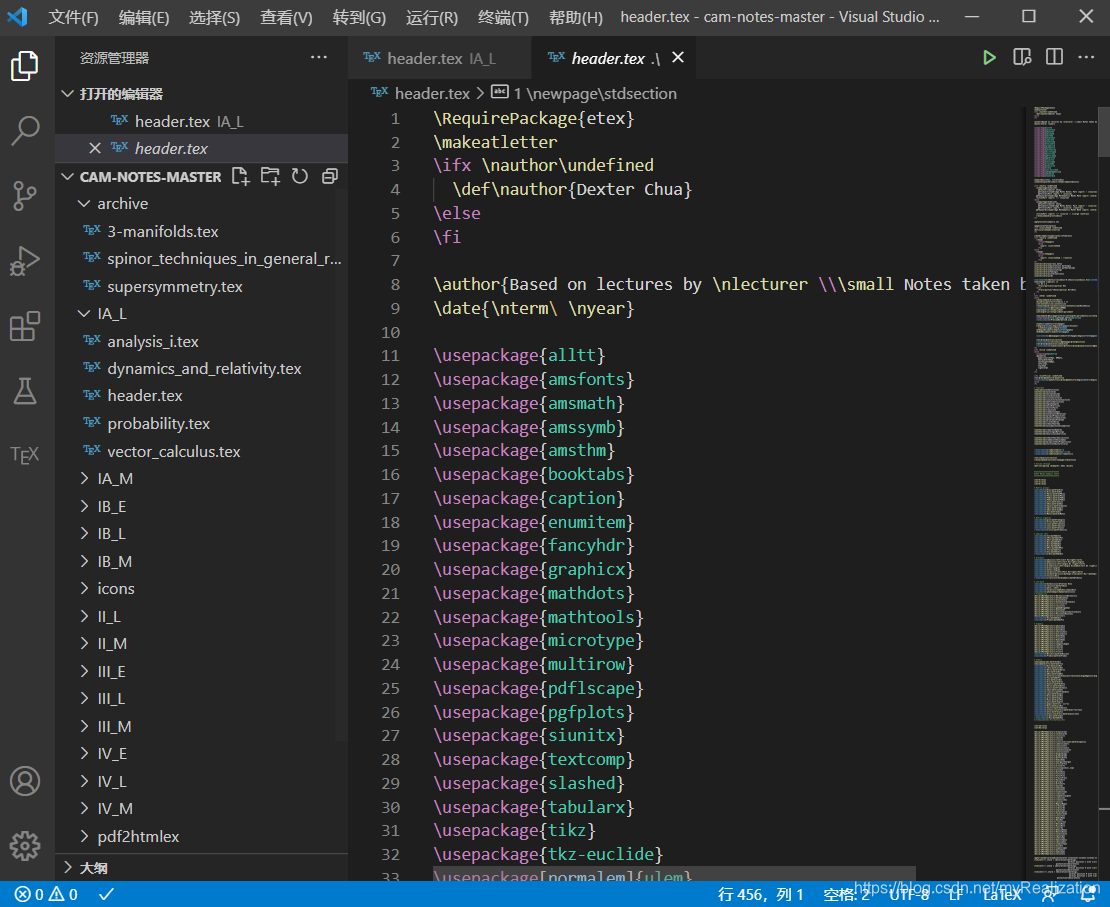Image resolution: width=1110 pixels, height=907 pixels.
Task: Expand the 大纲 outline section
Action: pyautogui.click(x=69, y=867)
